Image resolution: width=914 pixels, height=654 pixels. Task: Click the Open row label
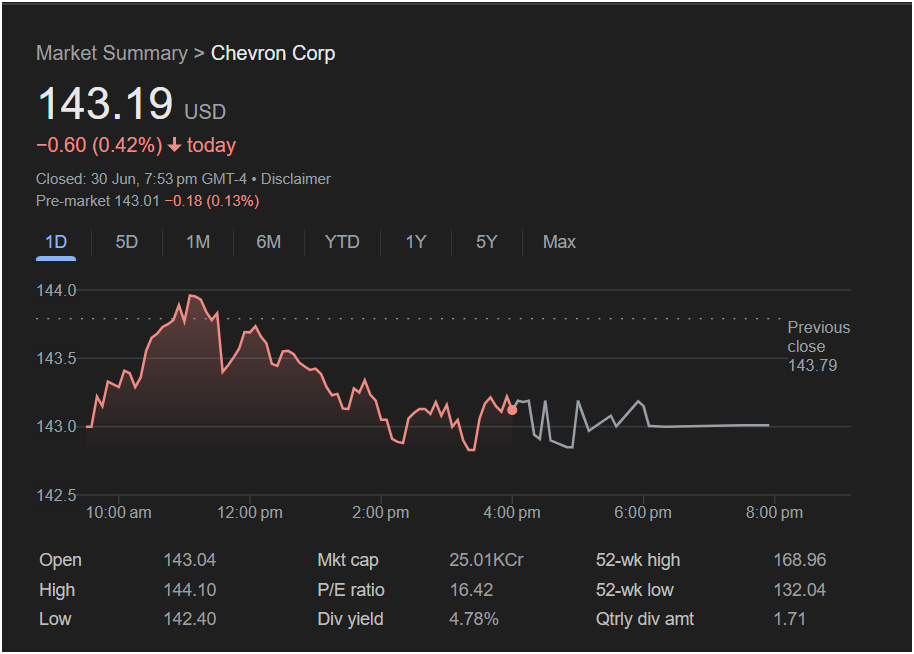click(60, 560)
